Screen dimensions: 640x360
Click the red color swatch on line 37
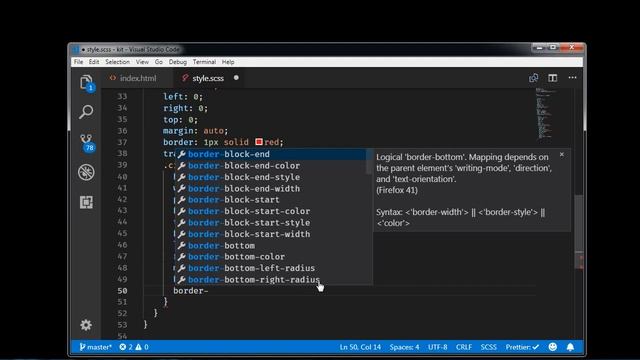point(259,142)
